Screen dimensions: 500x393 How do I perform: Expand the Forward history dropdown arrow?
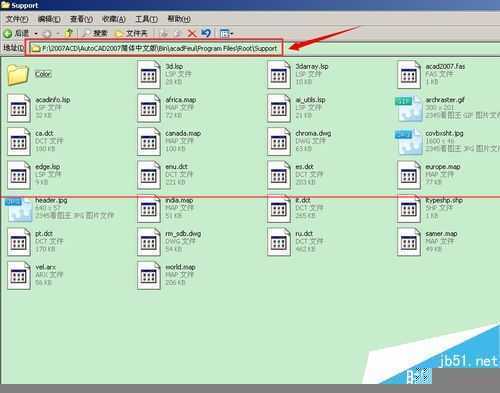tap(57, 33)
